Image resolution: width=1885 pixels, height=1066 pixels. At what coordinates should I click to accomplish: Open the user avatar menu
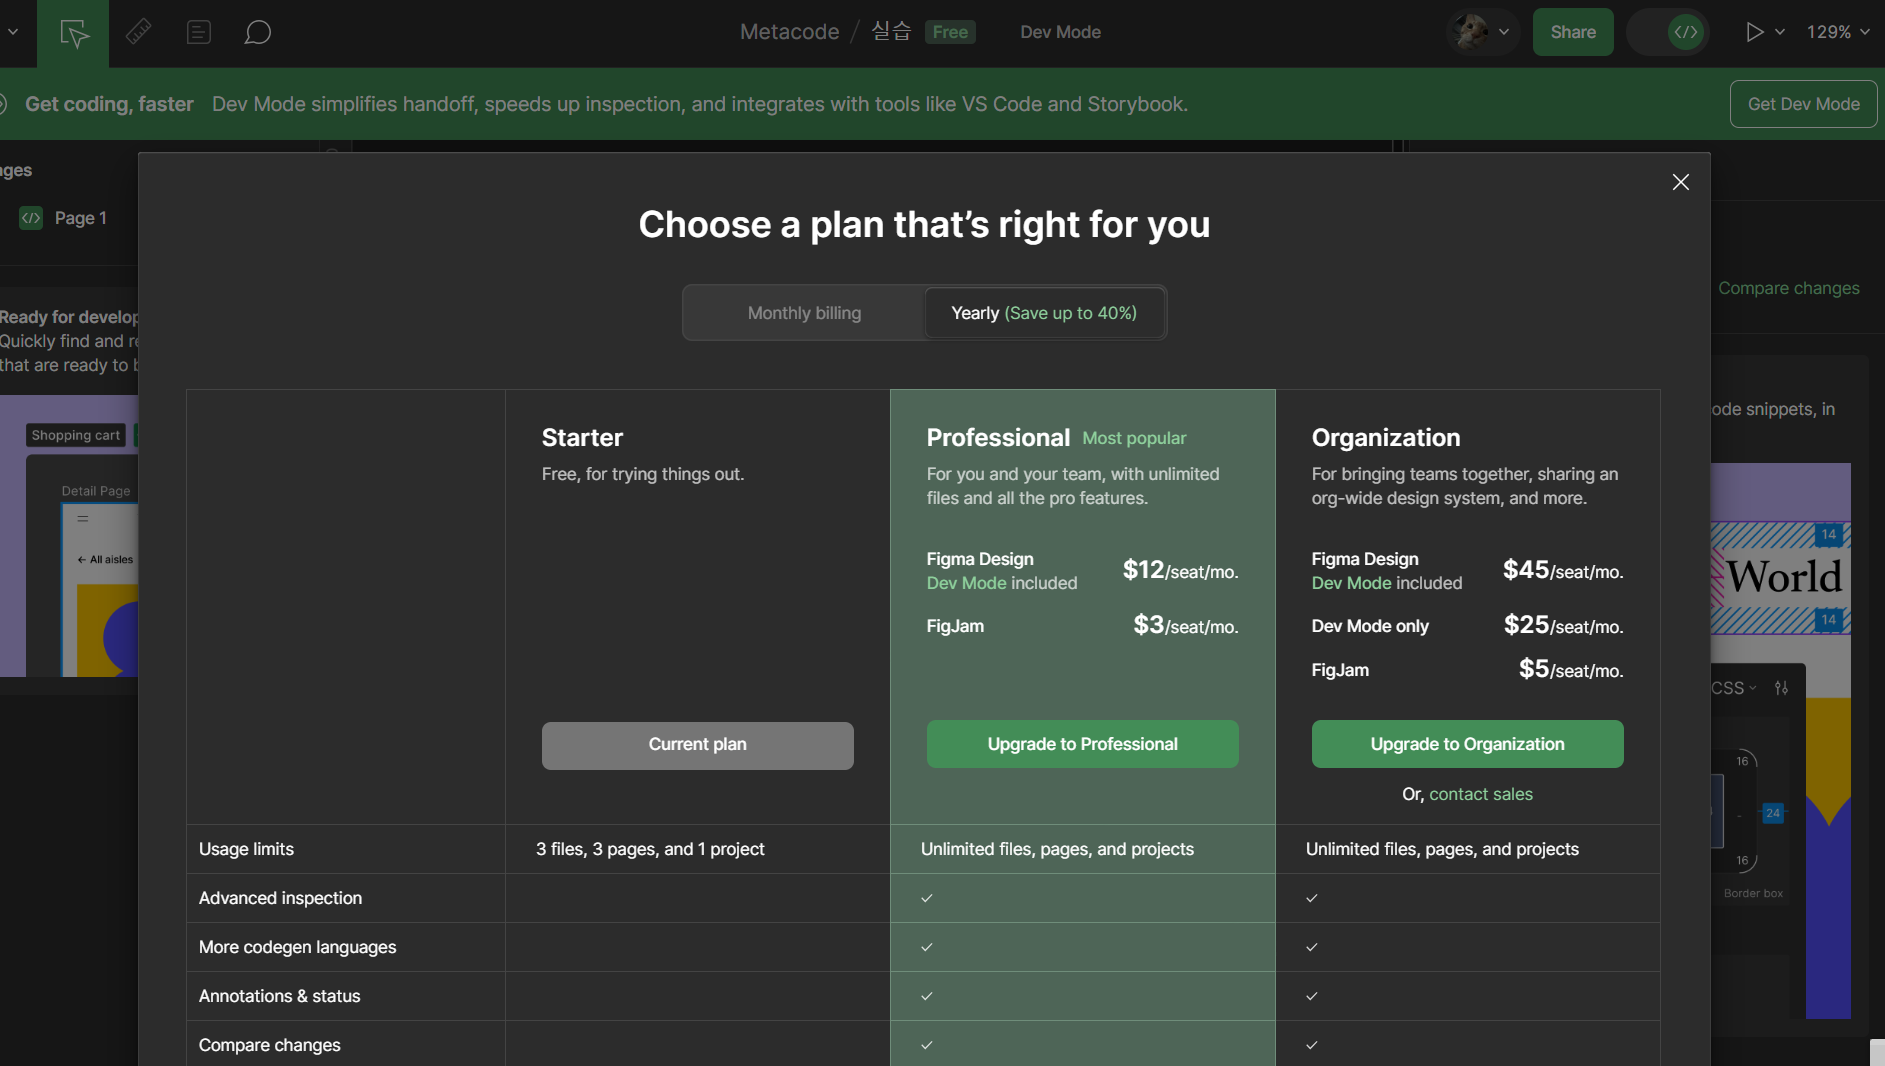point(1470,32)
